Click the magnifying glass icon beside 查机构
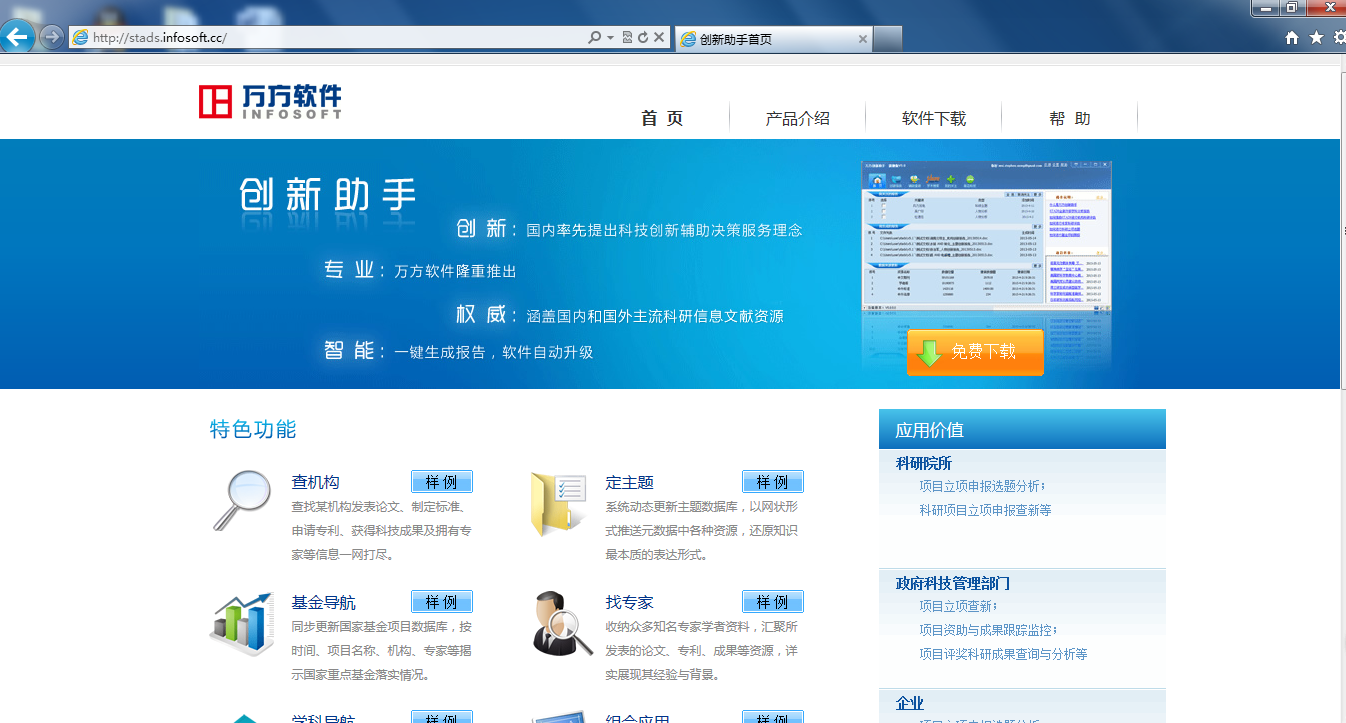The image size is (1346, 723). tap(242, 501)
